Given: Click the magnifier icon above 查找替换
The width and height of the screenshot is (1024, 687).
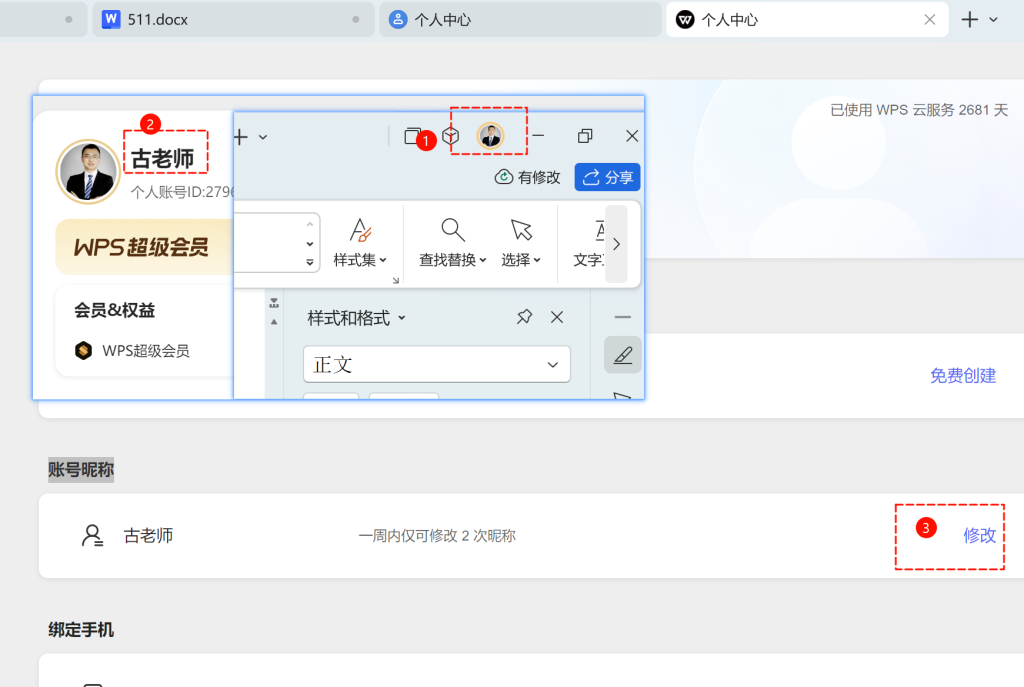Looking at the screenshot, I should point(453,230).
